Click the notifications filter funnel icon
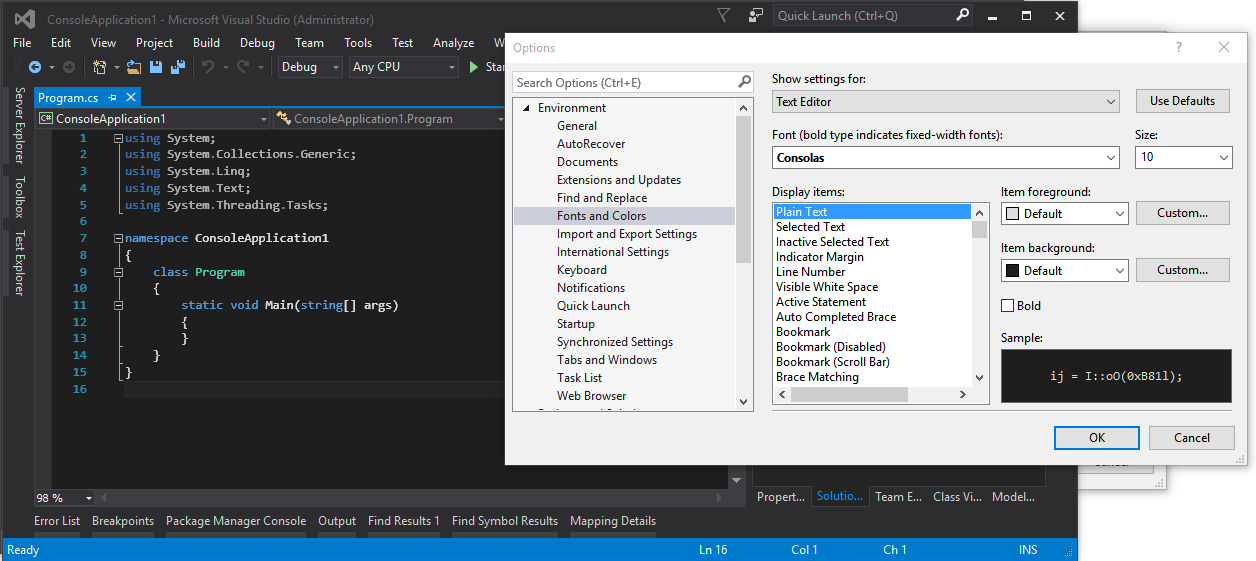1256x561 pixels. point(724,15)
